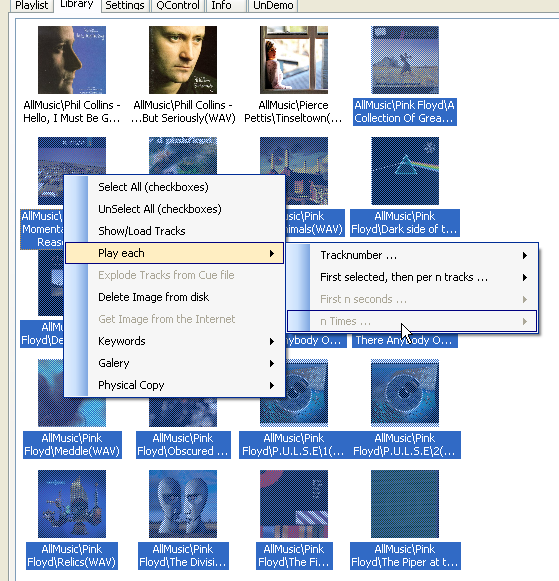Select the ...But Seriously(WAV) album cover
The width and height of the screenshot is (559, 581).
(183, 60)
